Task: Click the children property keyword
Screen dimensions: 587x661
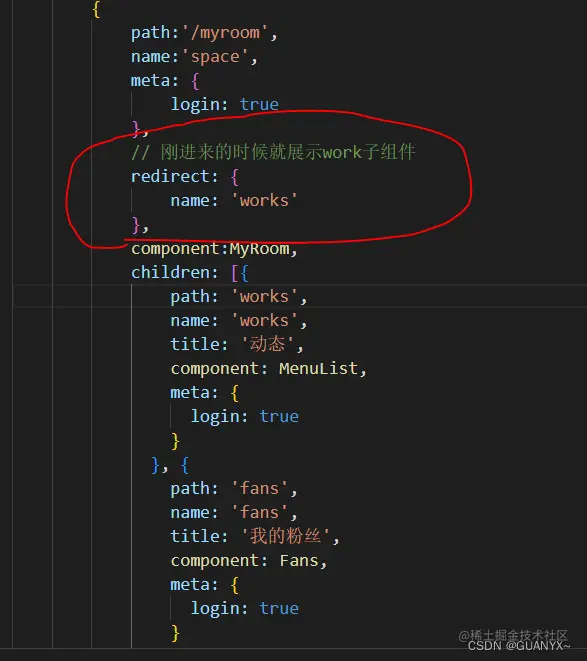Action: pyautogui.click(x=170, y=272)
